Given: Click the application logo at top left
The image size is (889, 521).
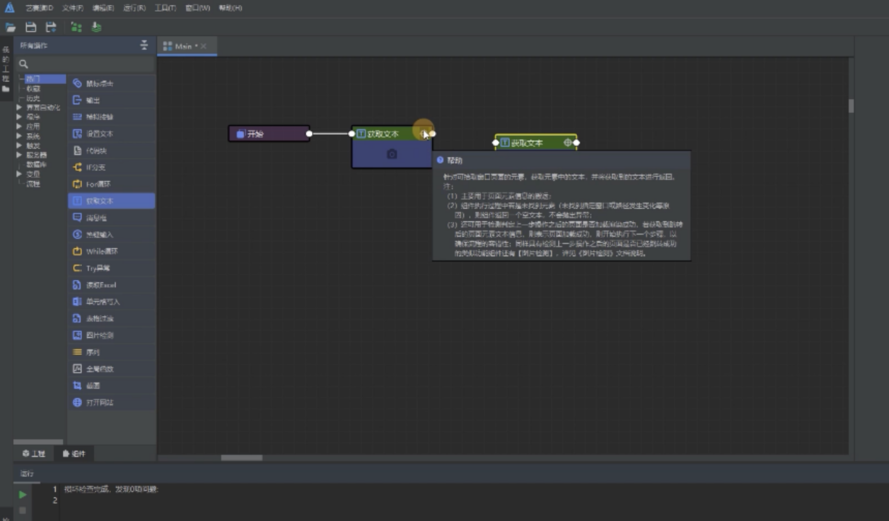Looking at the screenshot, I should point(10,7).
